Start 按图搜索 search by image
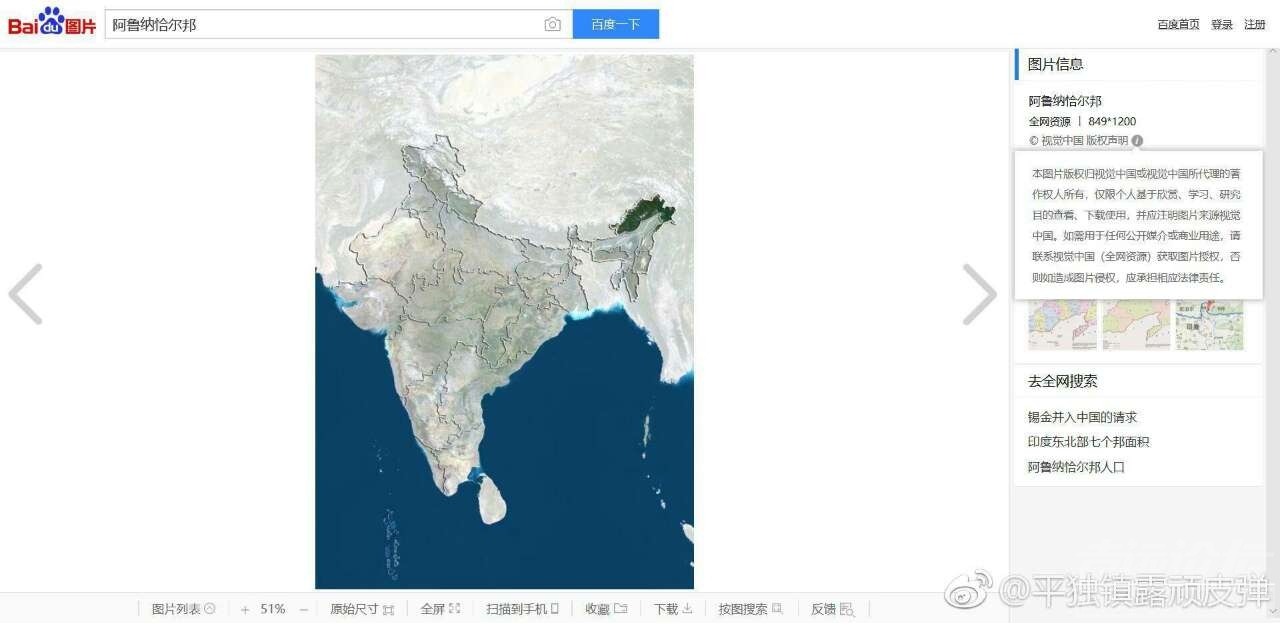The height and width of the screenshot is (623, 1280). click(750, 609)
